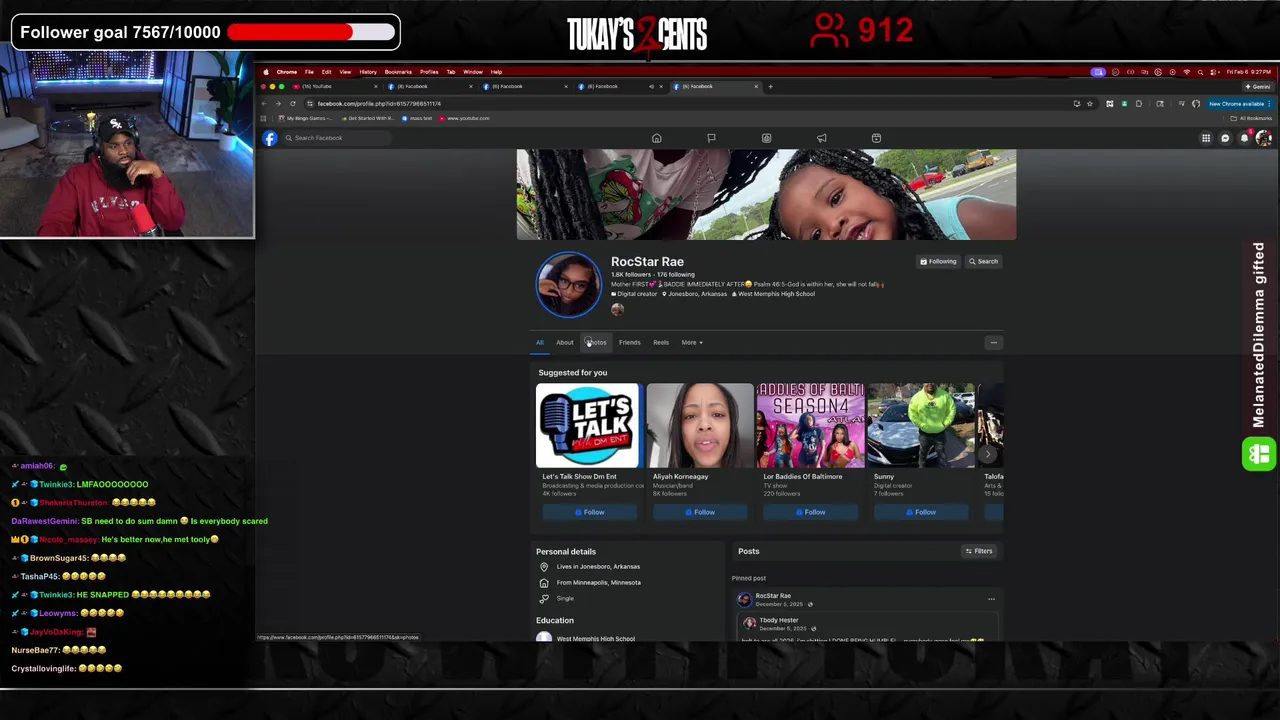The image size is (1280, 720).
Task: Expand the More dropdown on profile
Action: [692, 343]
